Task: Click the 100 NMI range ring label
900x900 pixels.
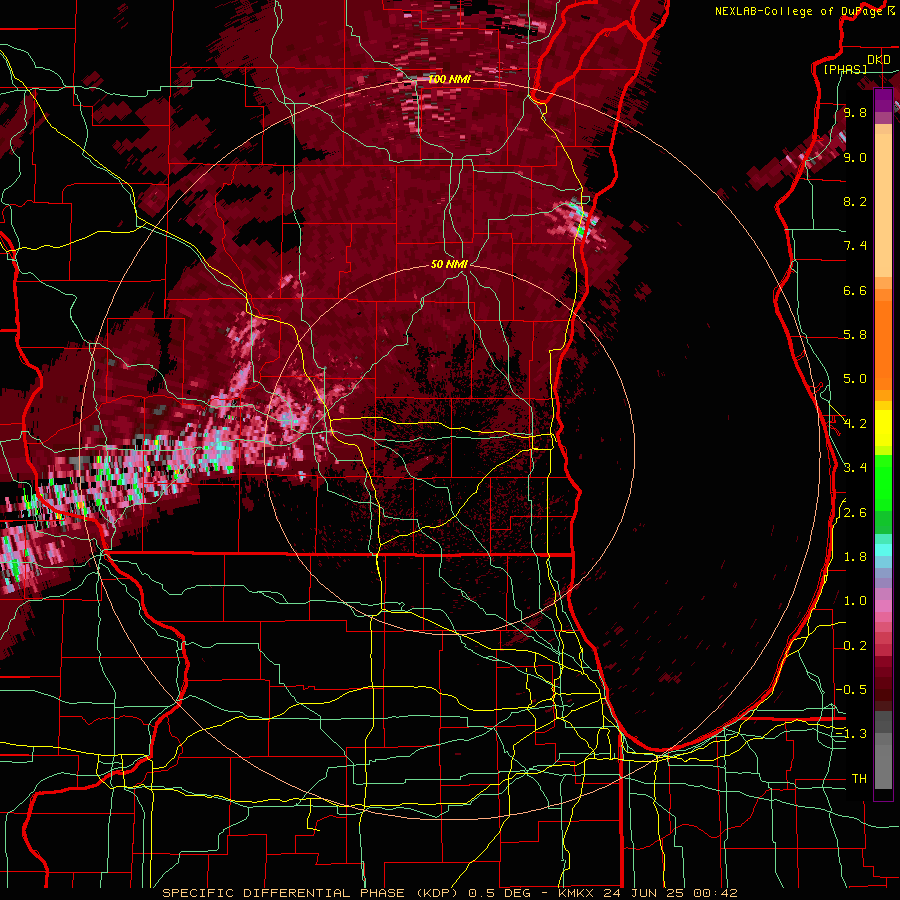Action: [449, 79]
